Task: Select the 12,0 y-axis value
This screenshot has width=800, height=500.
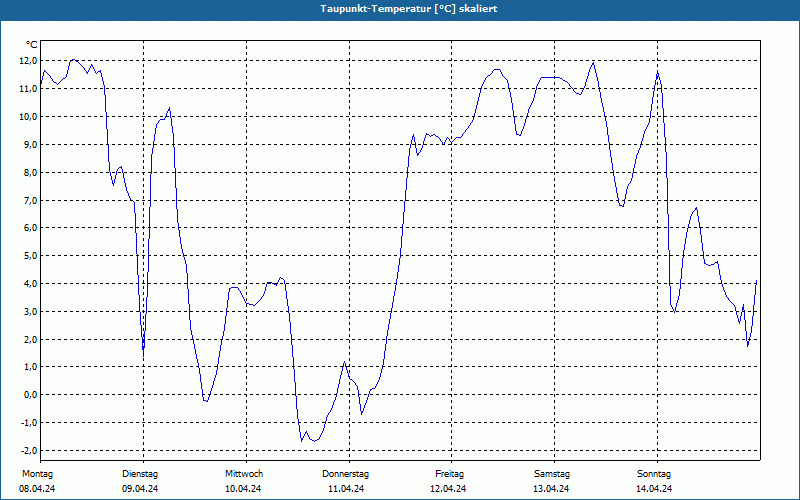Action: click(x=28, y=61)
